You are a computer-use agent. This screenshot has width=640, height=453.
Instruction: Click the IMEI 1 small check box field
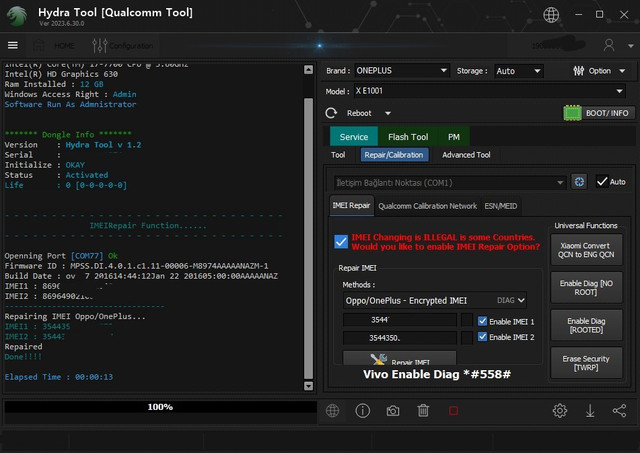[x=467, y=320]
